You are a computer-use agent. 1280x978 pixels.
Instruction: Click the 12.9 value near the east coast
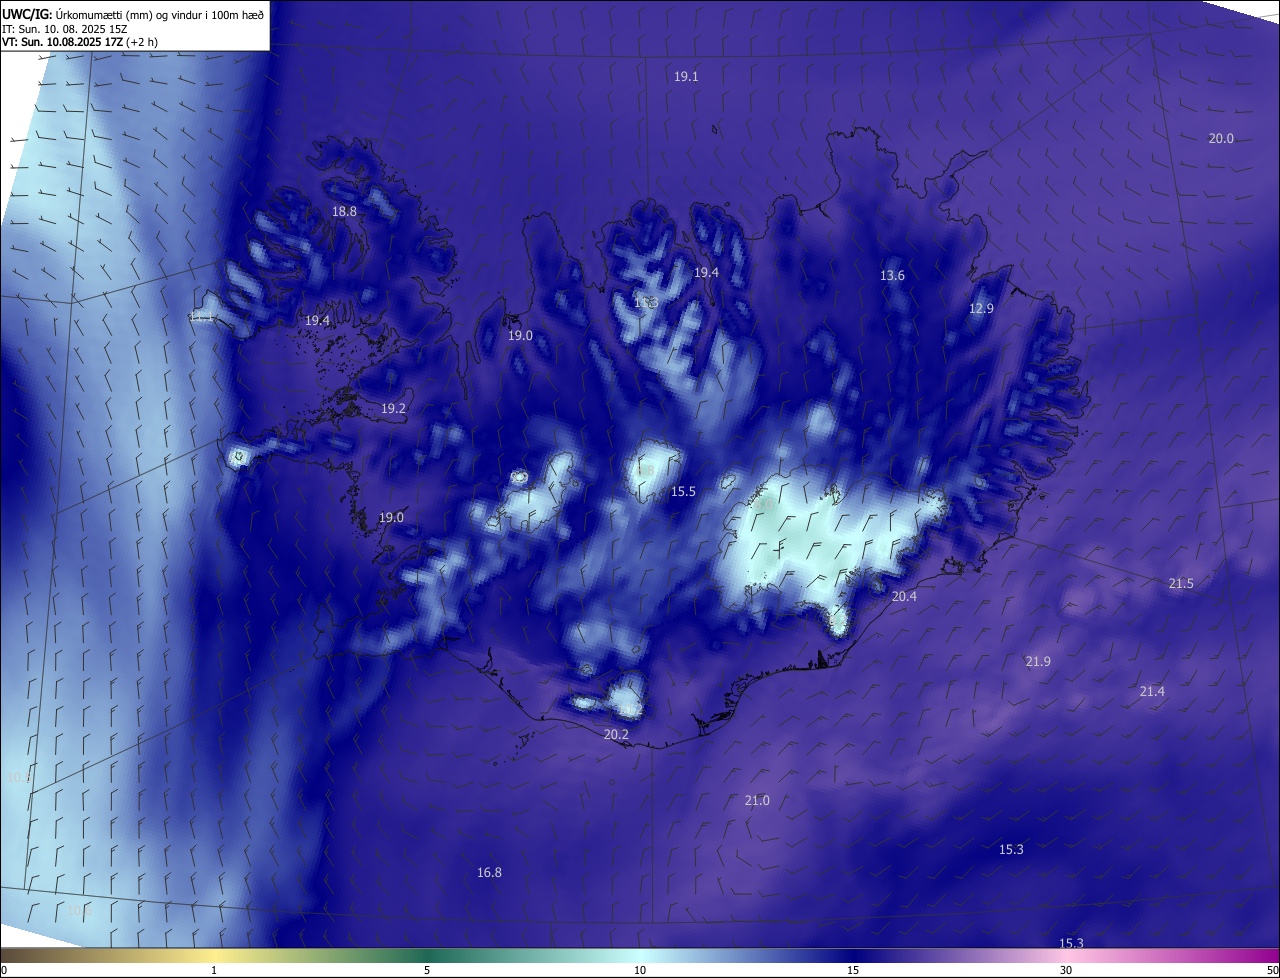[x=981, y=309]
